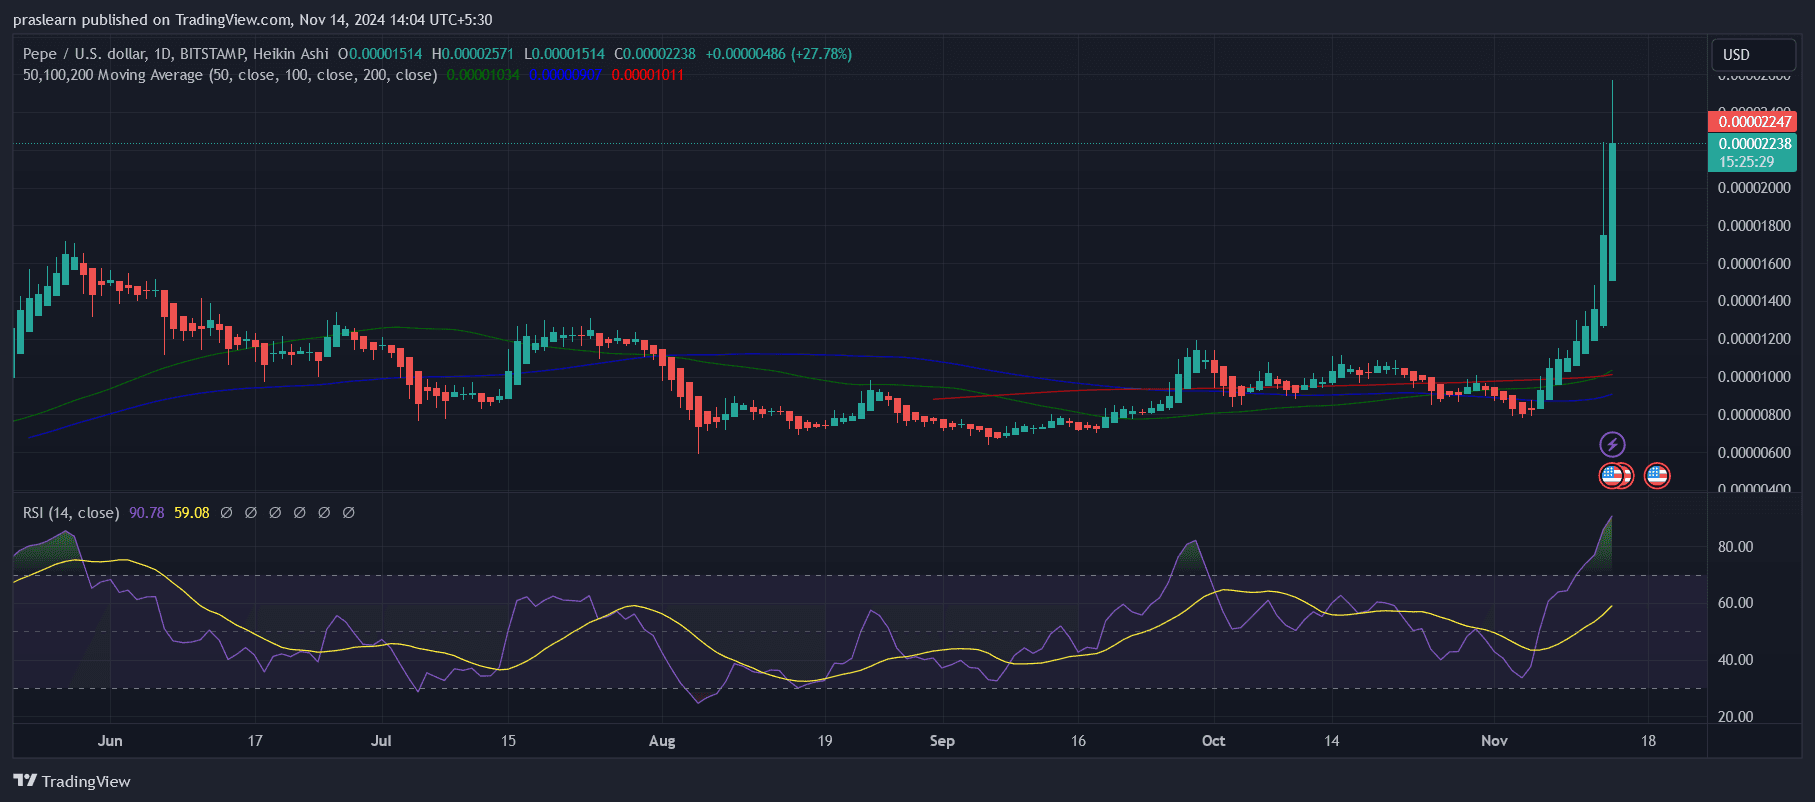Click the low value L0.00001514

pos(564,54)
